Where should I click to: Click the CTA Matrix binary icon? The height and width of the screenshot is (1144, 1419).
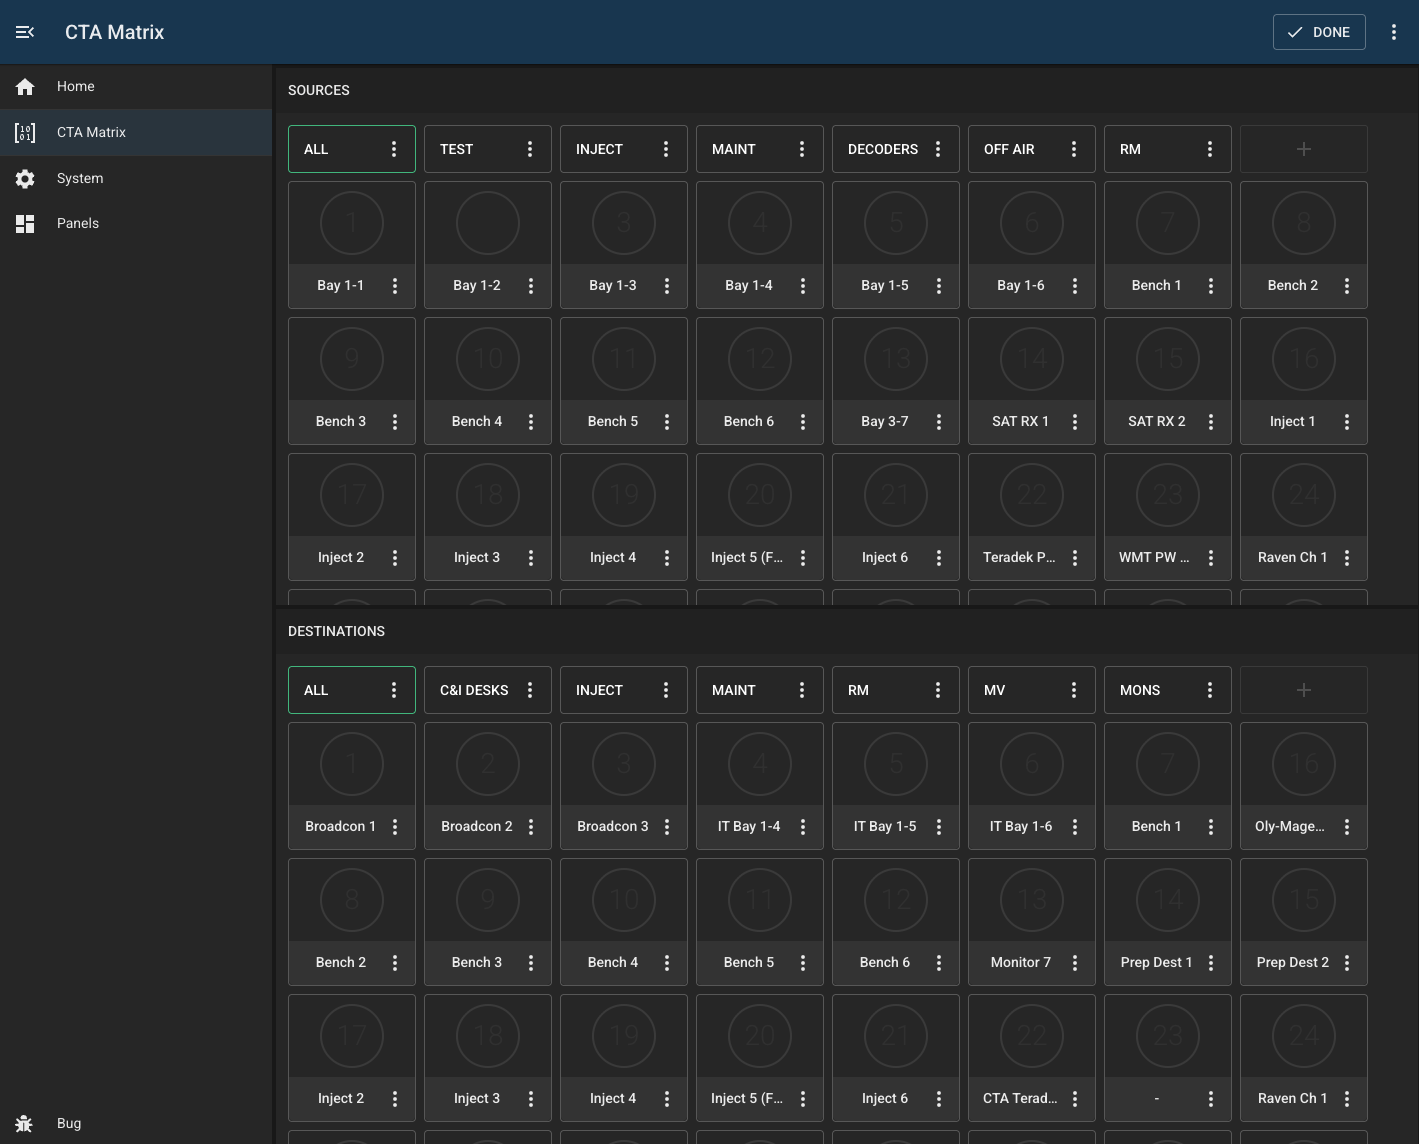pos(25,132)
